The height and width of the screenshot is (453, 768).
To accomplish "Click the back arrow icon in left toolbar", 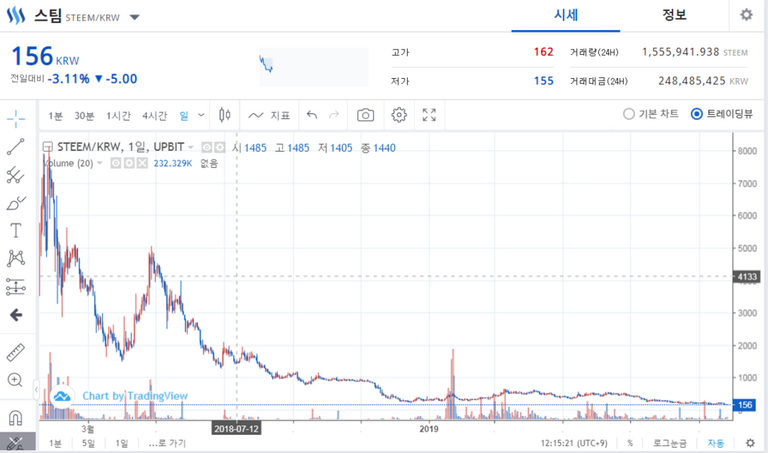I will (x=16, y=315).
